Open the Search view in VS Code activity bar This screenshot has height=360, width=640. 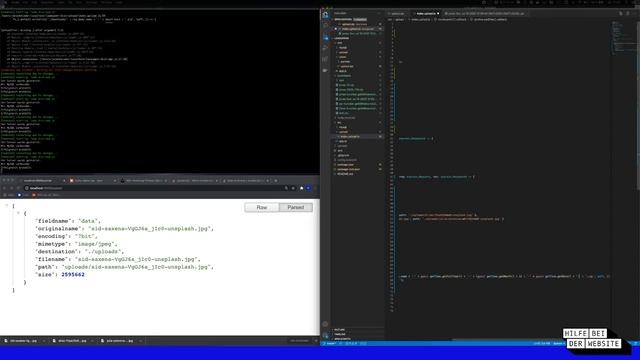coord(325,26)
